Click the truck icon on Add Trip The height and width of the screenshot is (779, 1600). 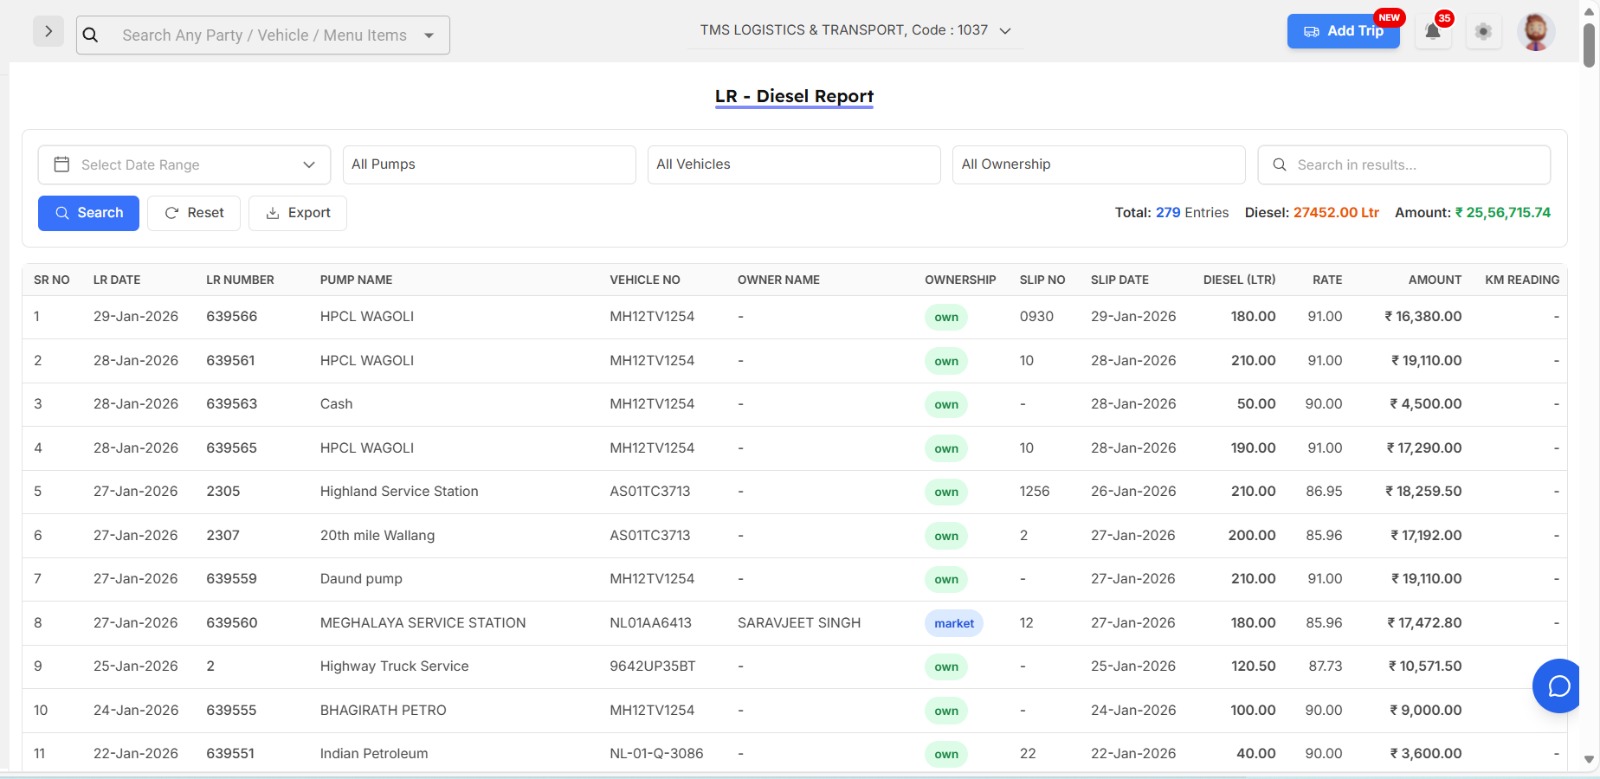point(1311,32)
